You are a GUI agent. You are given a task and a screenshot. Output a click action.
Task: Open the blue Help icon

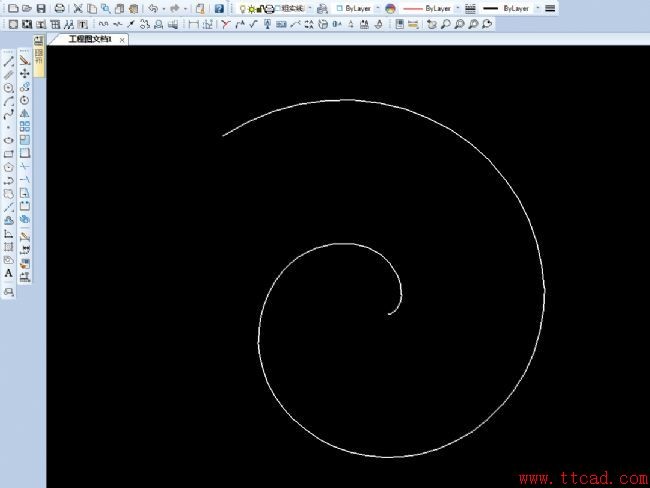point(219,8)
